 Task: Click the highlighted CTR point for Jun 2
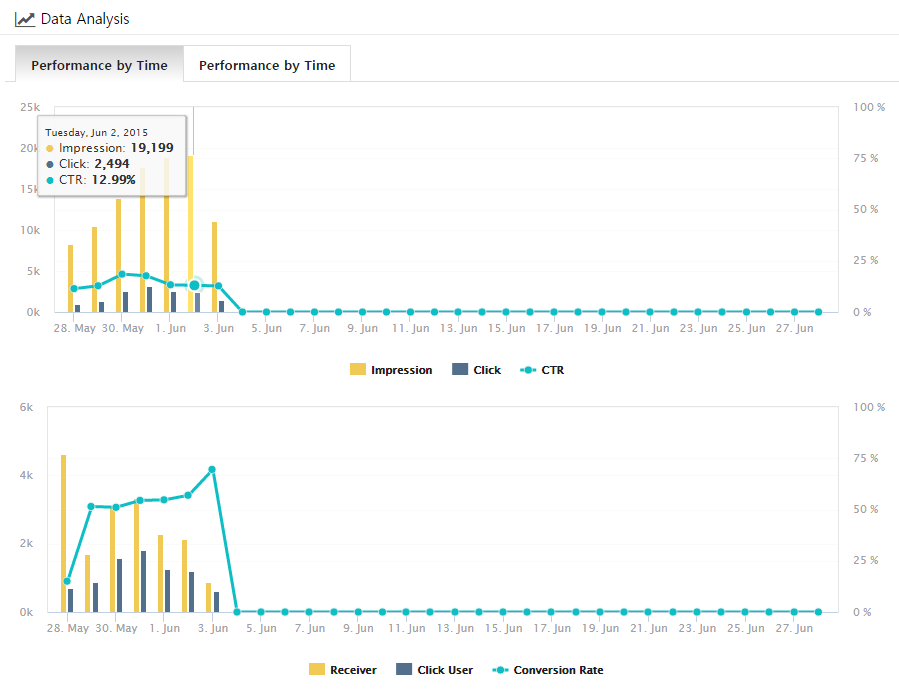(194, 285)
